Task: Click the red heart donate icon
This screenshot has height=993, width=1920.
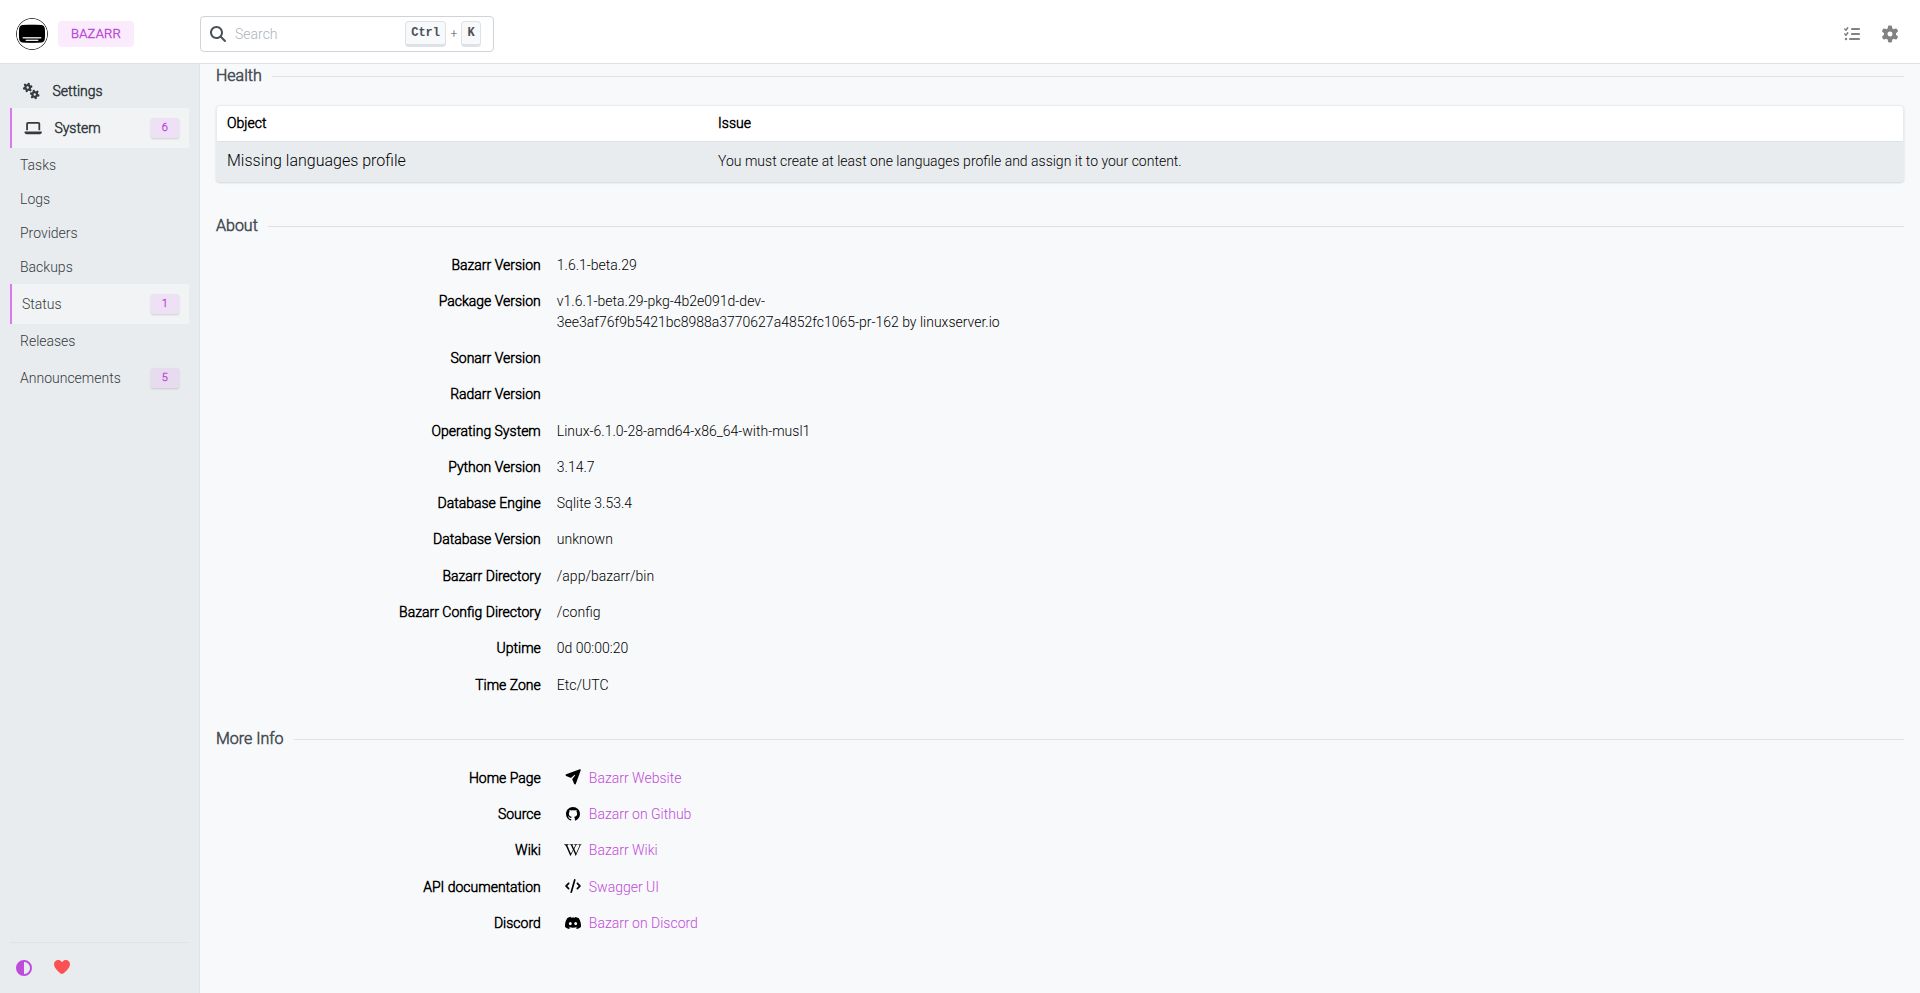Action: (x=62, y=967)
